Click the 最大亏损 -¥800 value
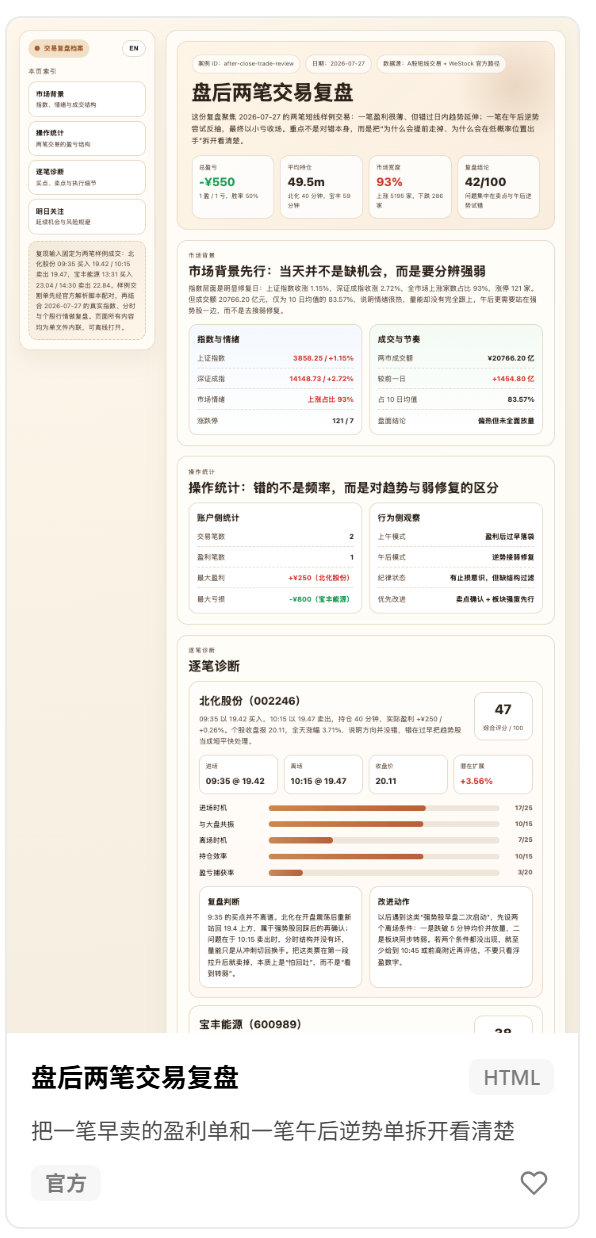This screenshot has height=1238, width=596. (x=321, y=598)
